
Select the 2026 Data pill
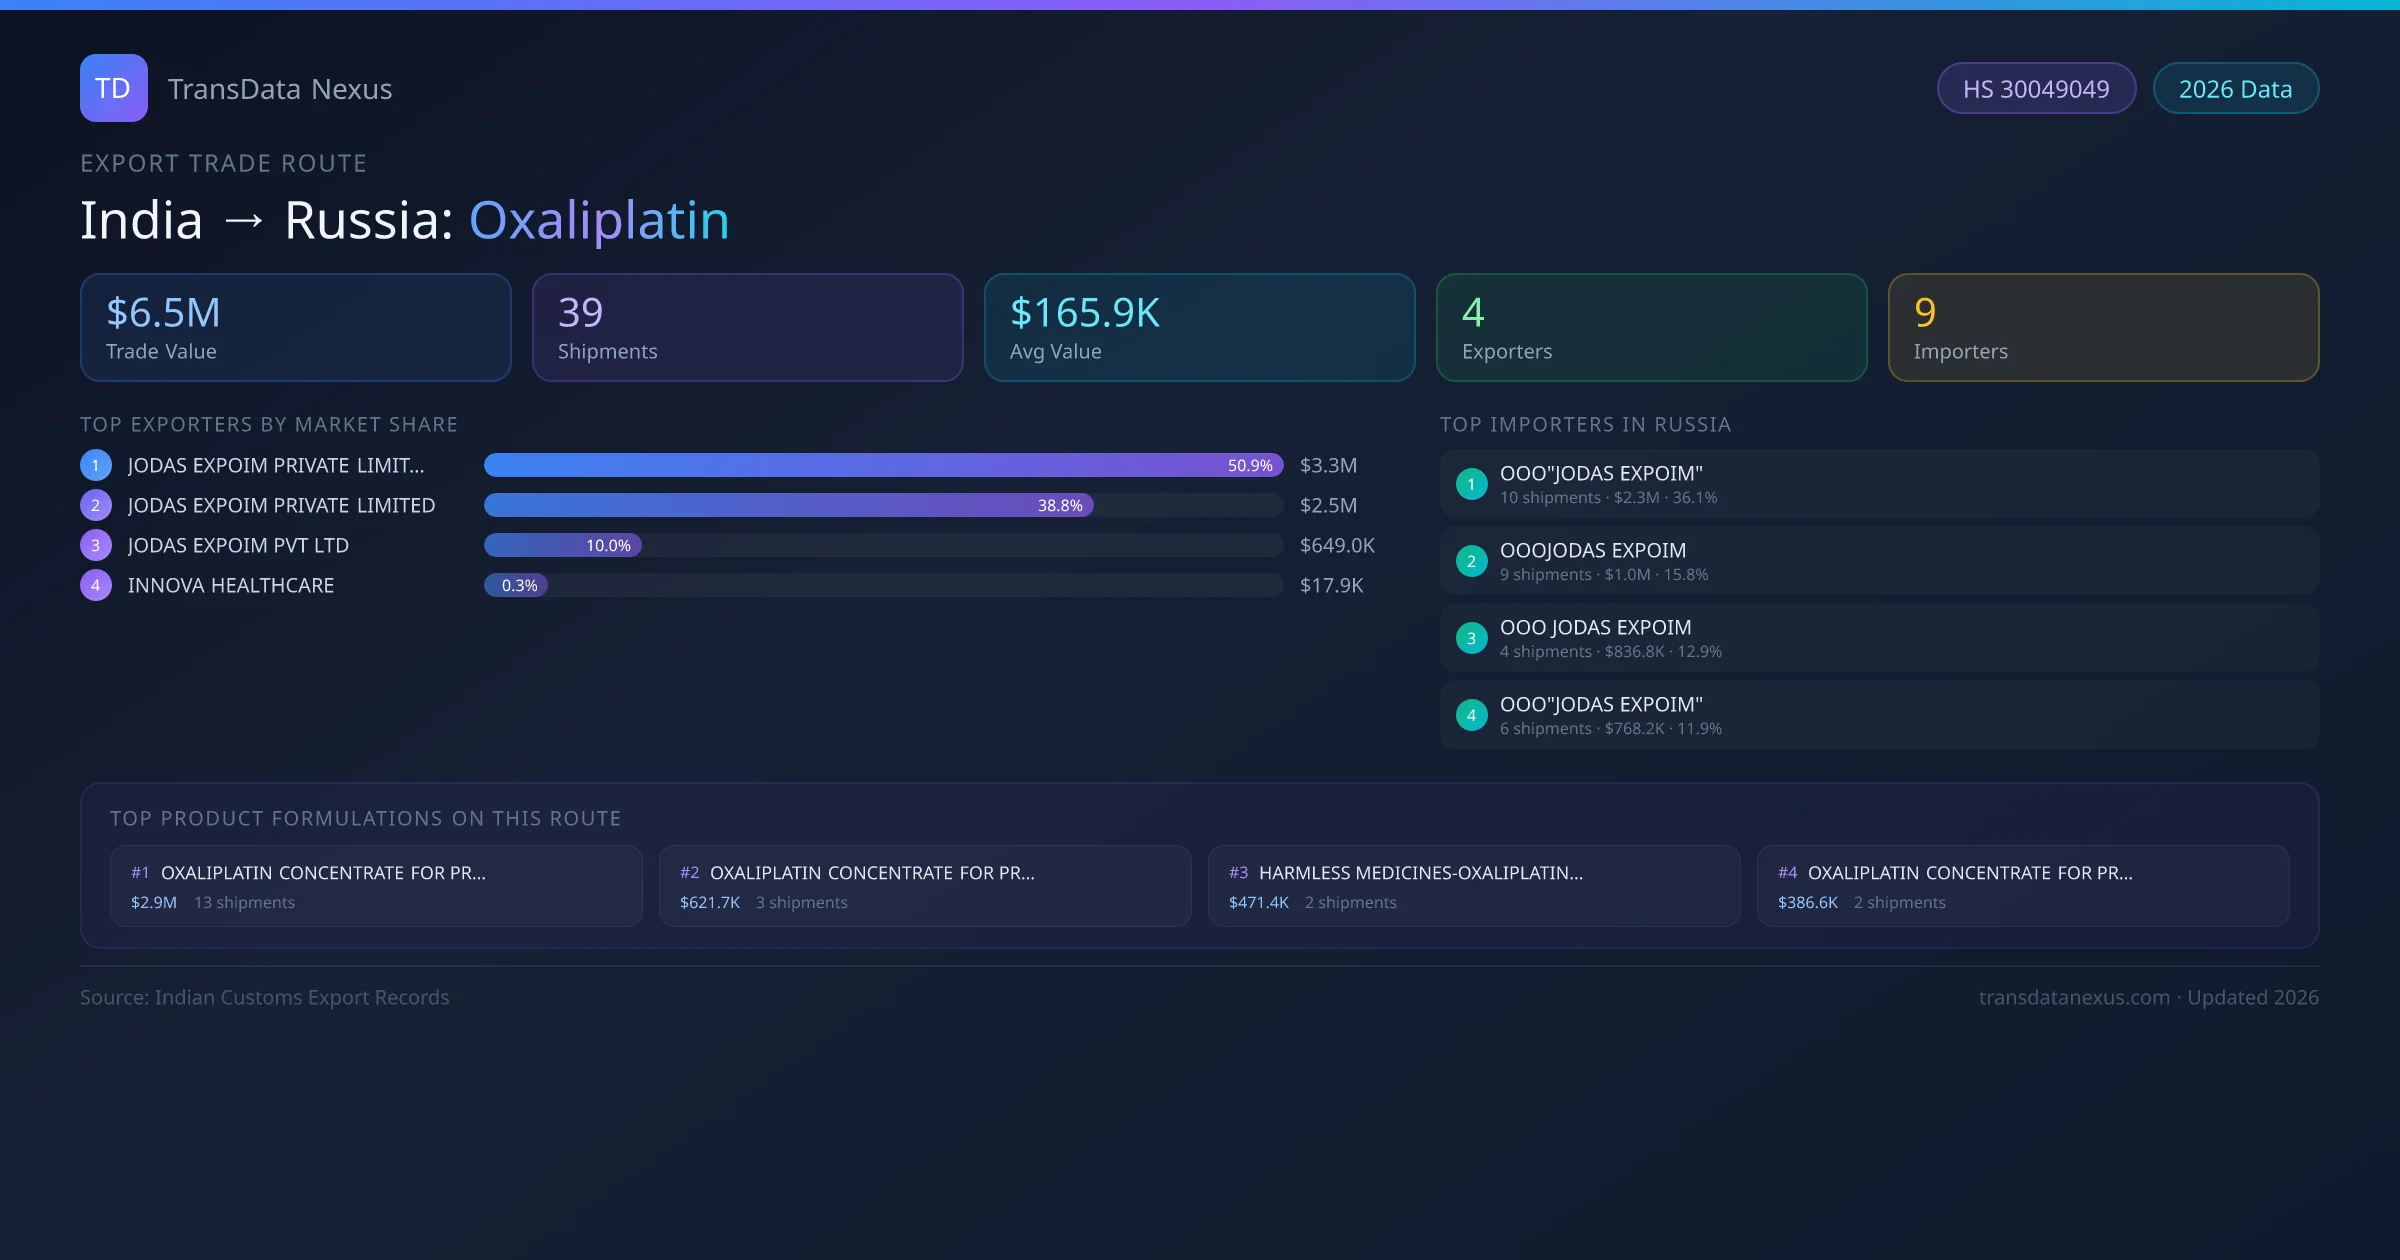(x=2235, y=89)
